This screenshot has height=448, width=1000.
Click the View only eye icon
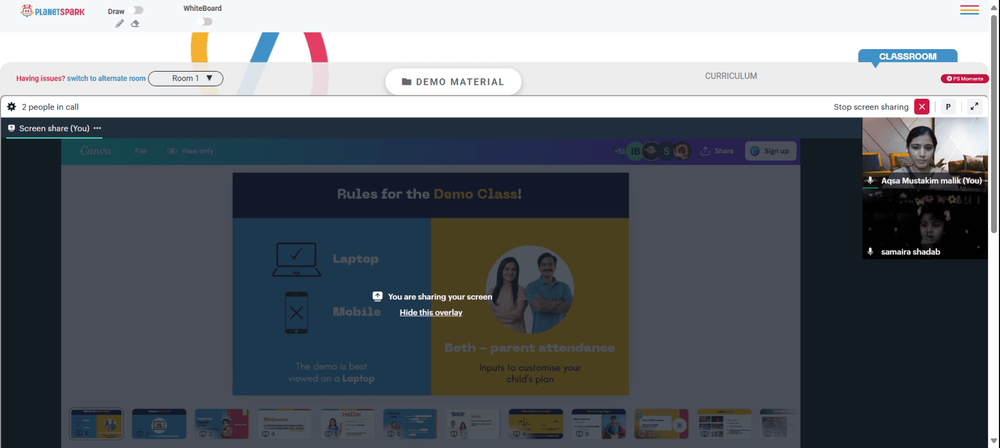click(172, 151)
